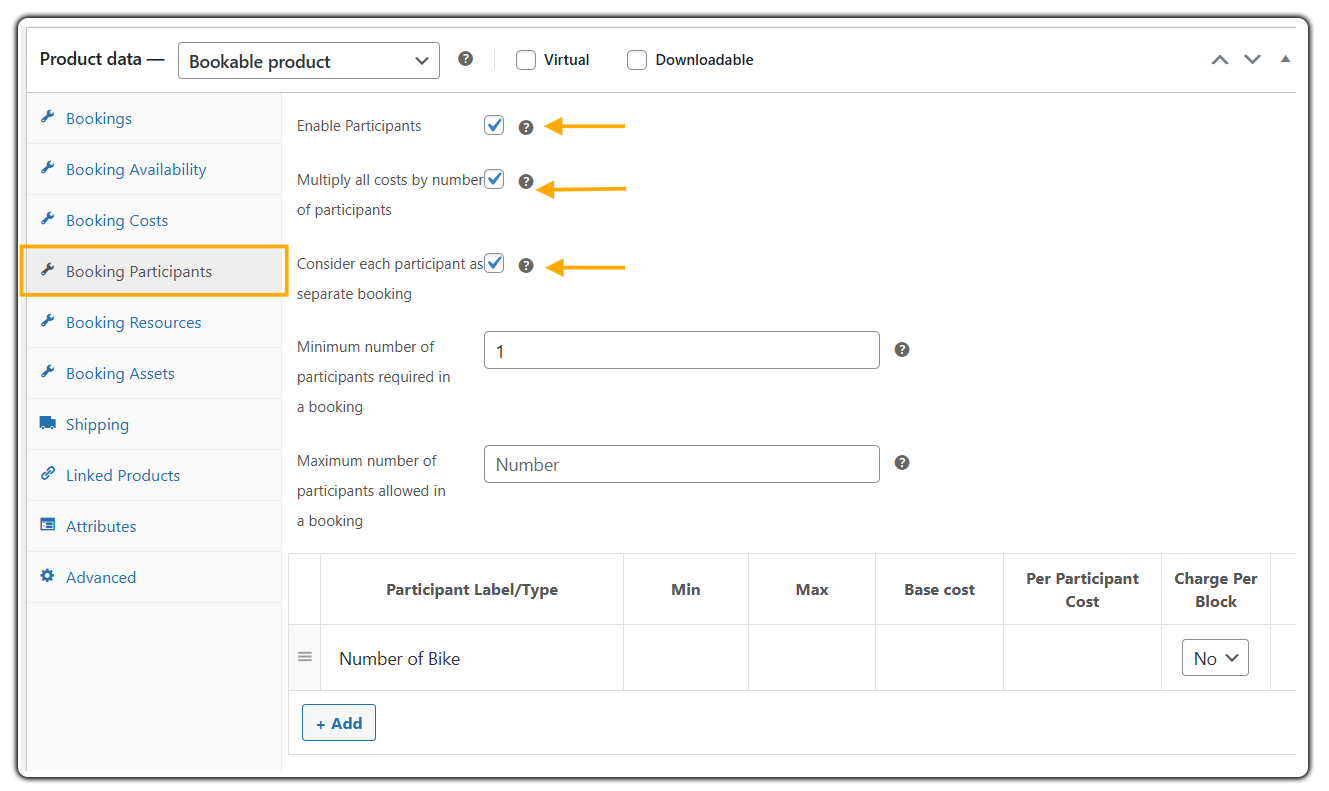This screenshot has height=791, width=1329.
Task: Open the Bookings tab
Action: pyautogui.click(x=154, y=118)
